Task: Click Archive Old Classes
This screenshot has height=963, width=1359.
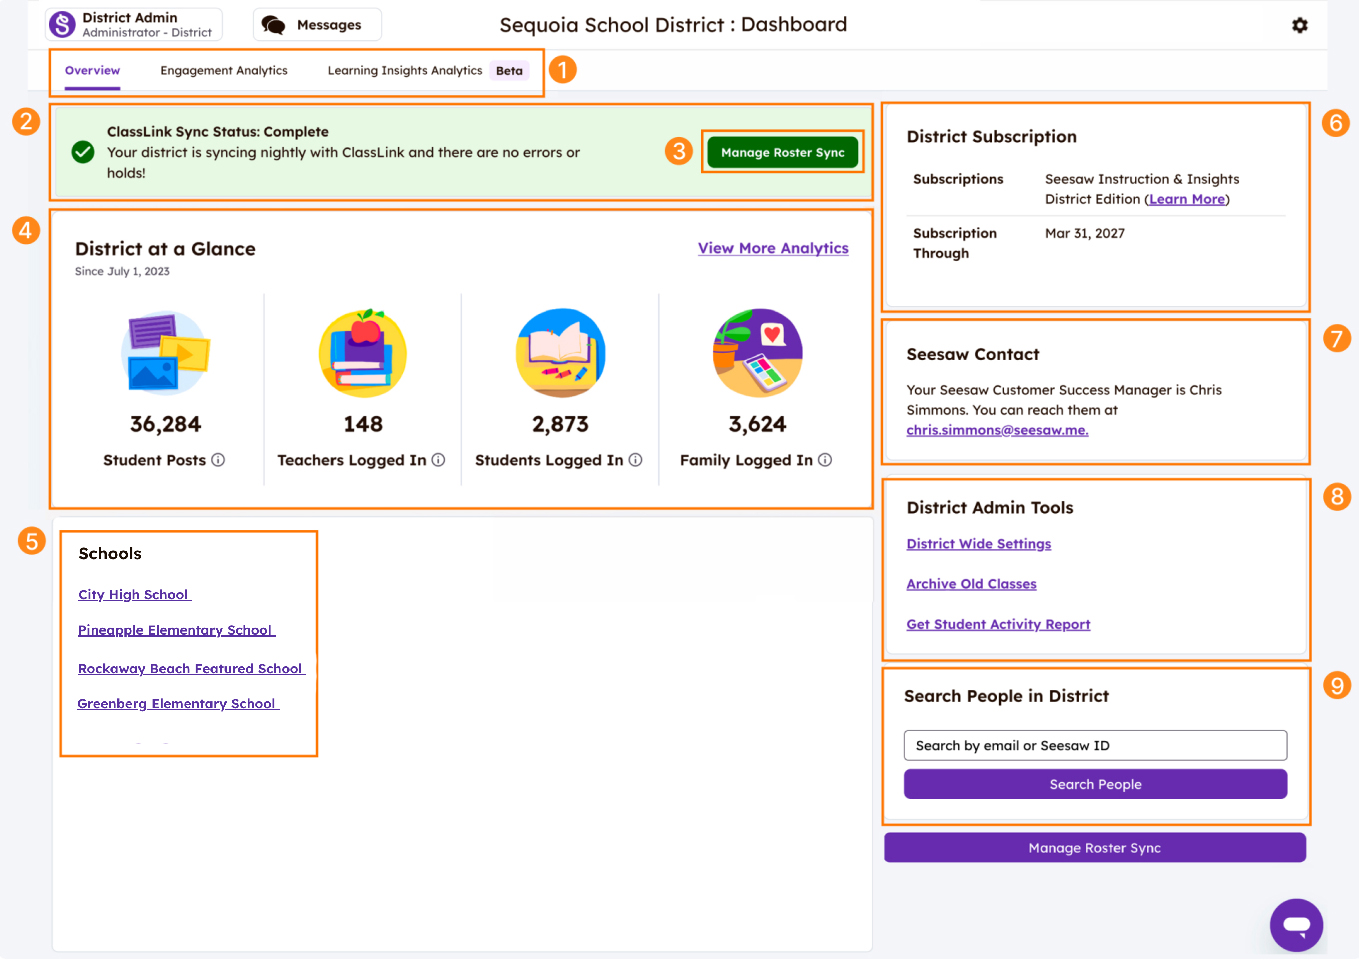Action: (971, 583)
